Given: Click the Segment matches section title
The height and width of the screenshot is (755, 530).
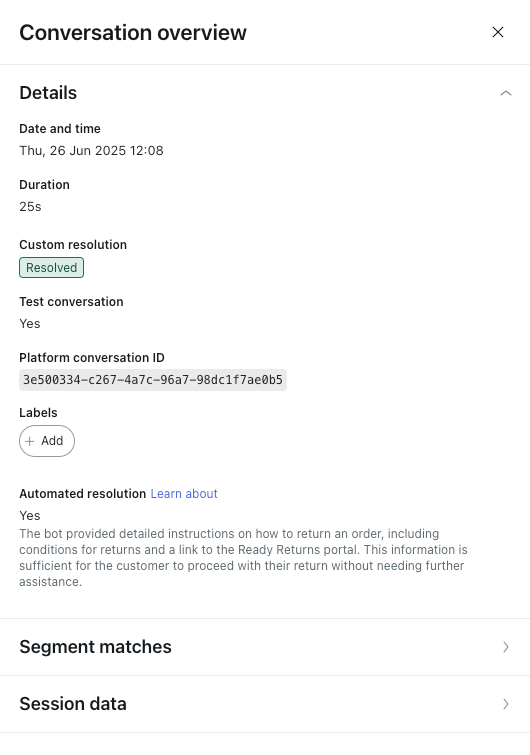Looking at the screenshot, I should pyautogui.click(x=95, y=647).
